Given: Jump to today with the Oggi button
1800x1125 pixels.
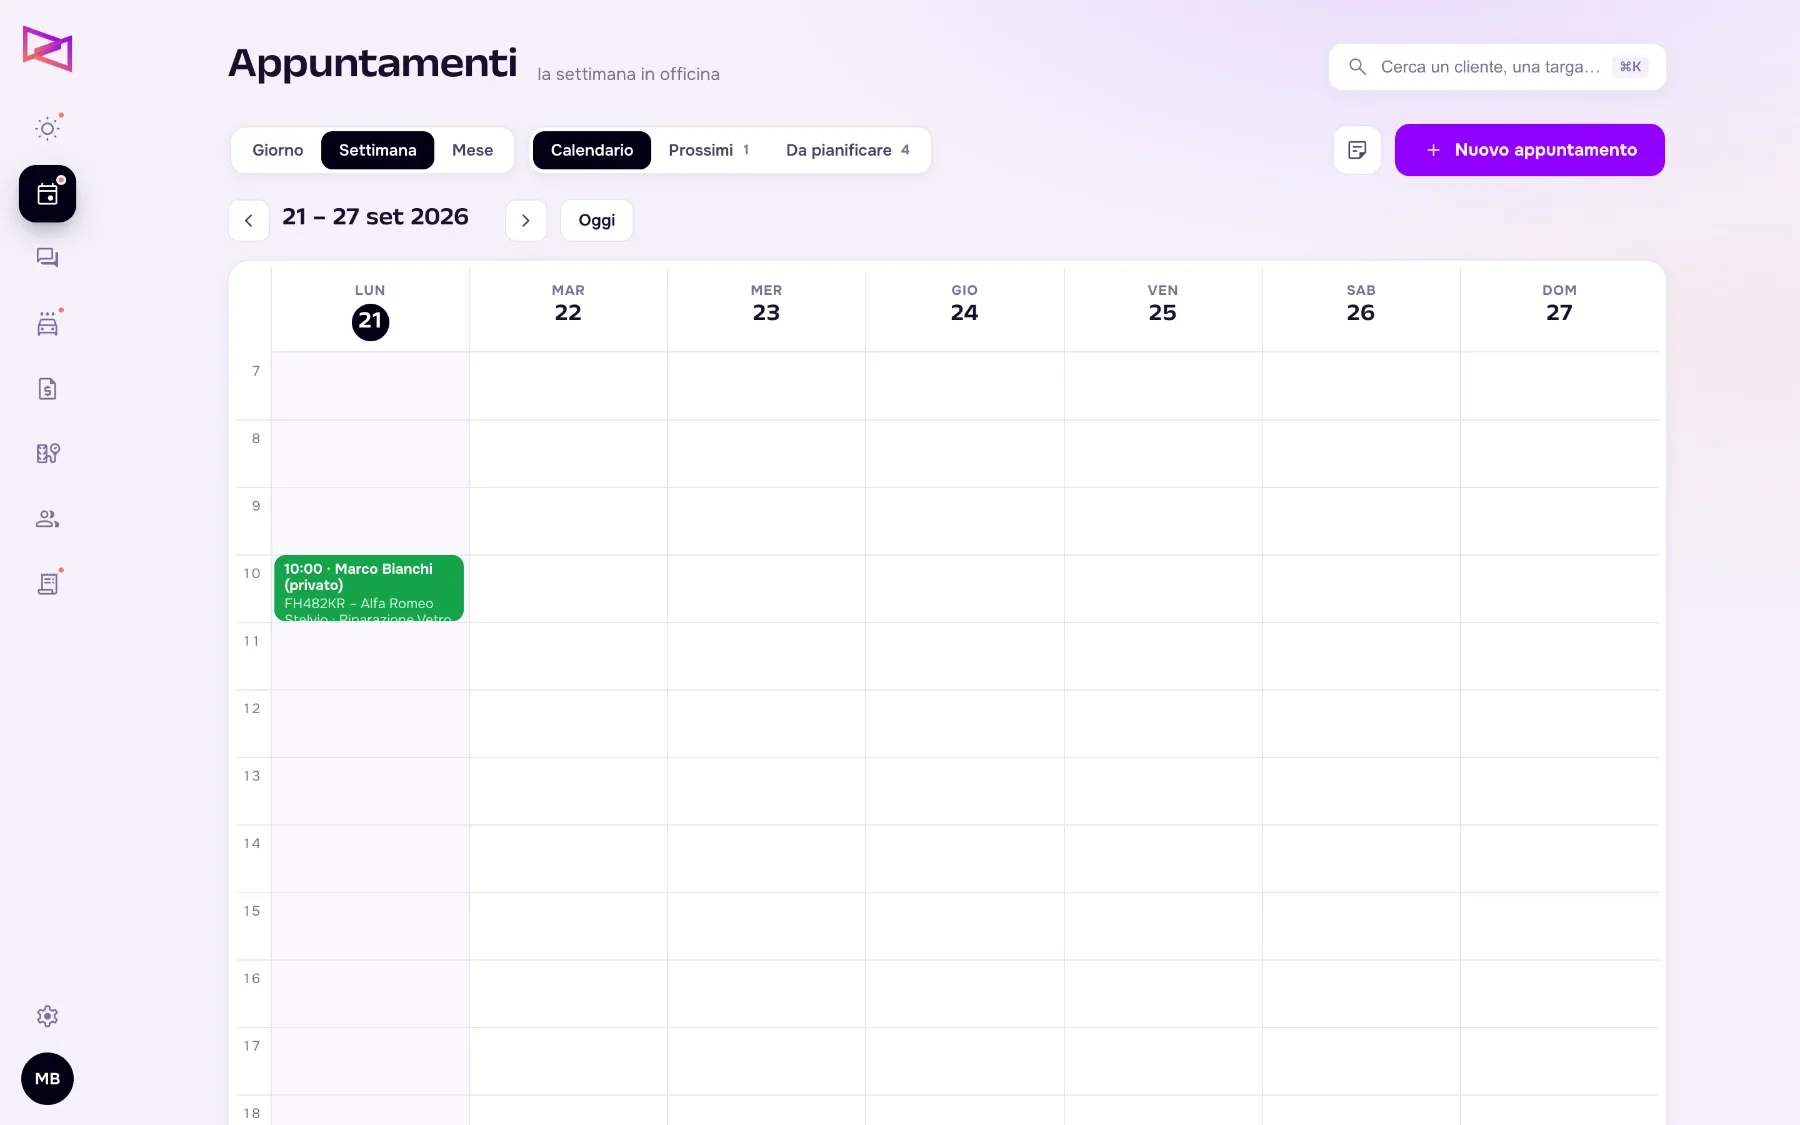Looking at the screenshot, I should click(x=597, y=221).
